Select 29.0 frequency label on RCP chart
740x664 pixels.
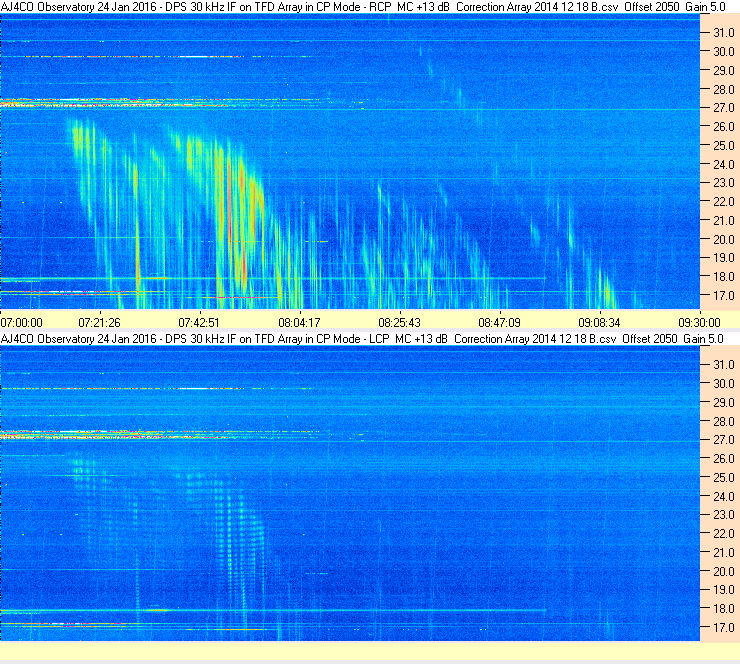(x=724, y=71)
